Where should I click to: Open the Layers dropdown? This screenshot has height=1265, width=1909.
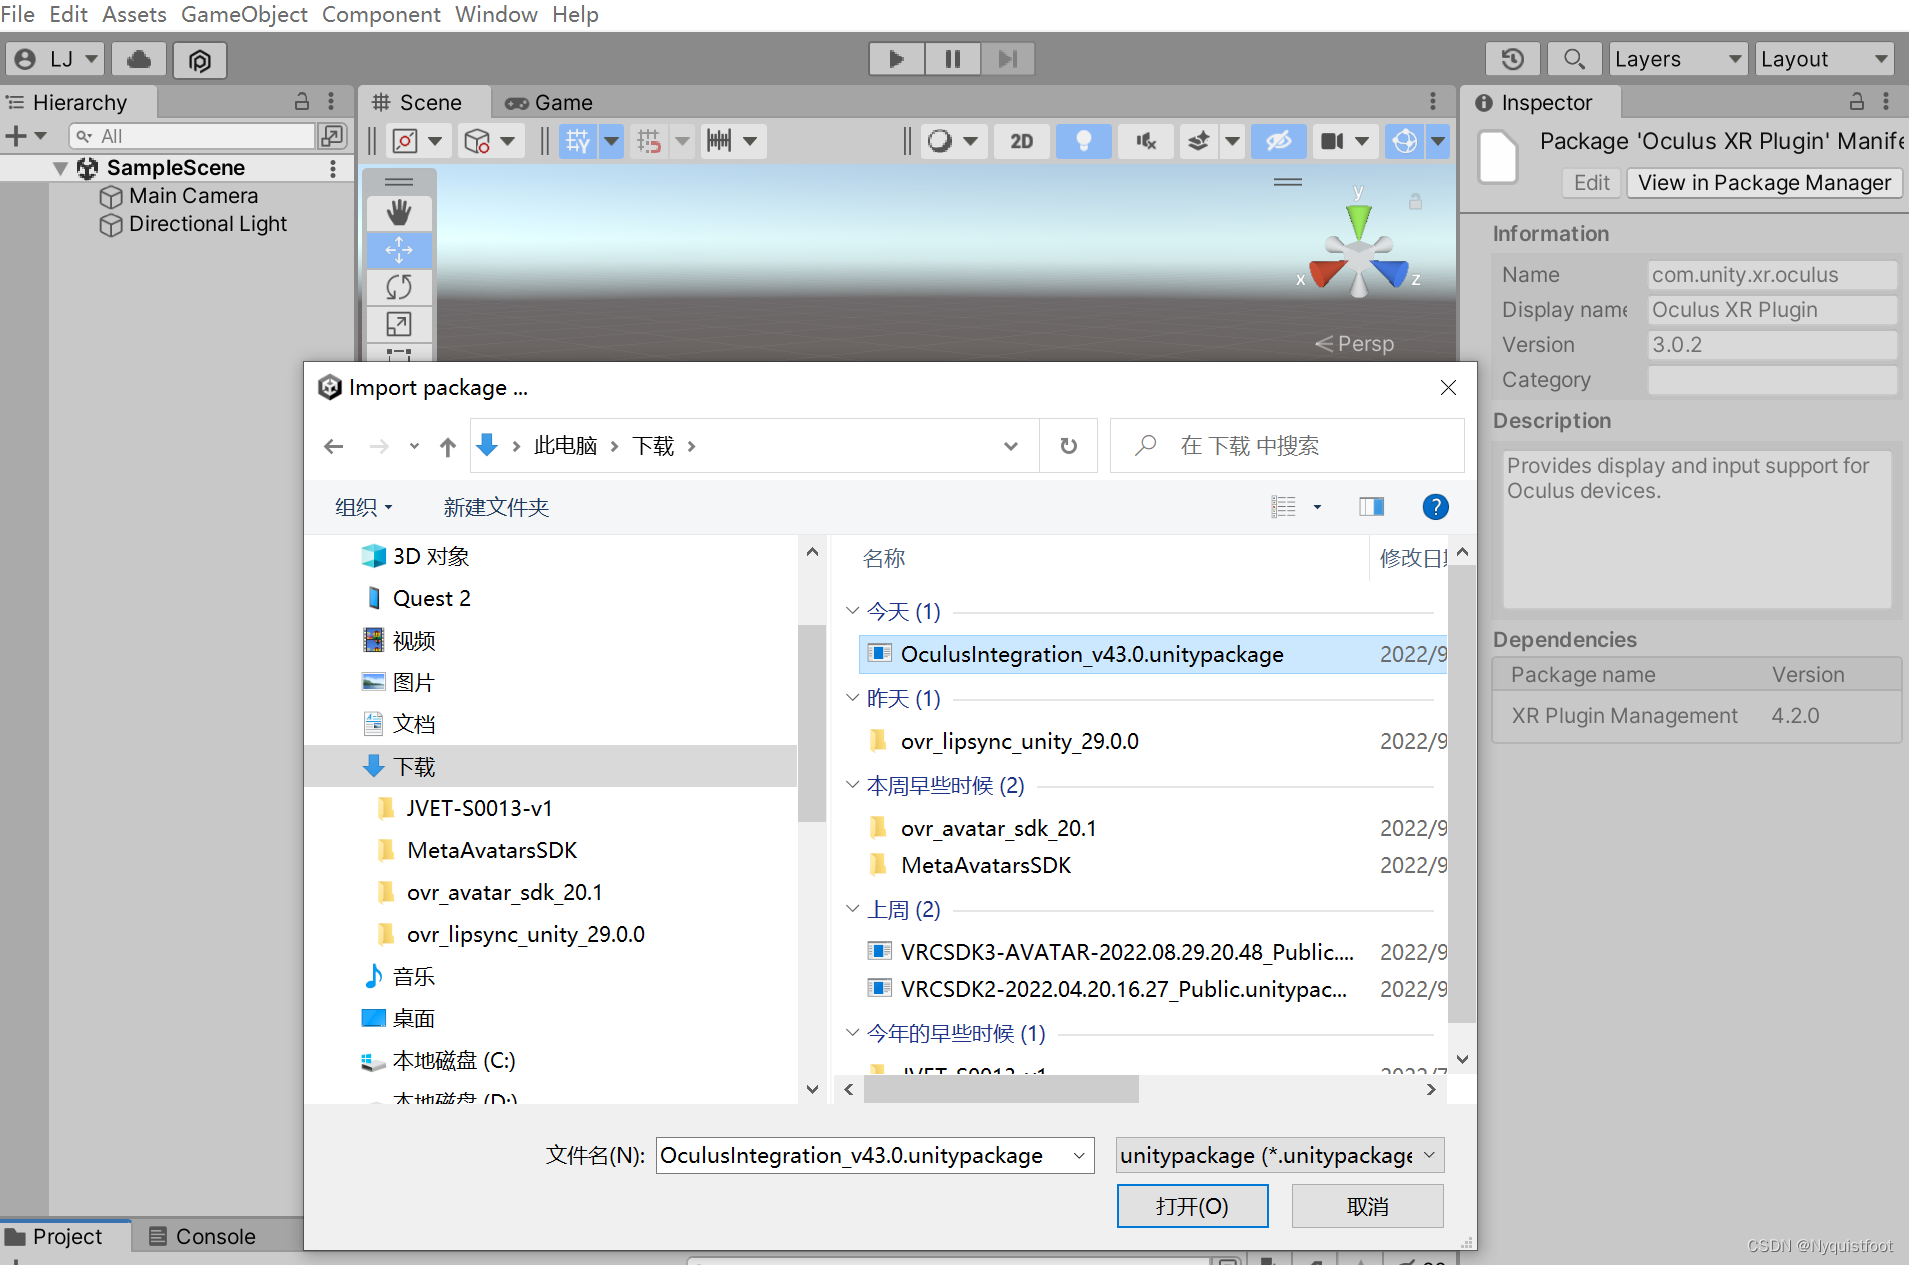[x=1678, y=59]
